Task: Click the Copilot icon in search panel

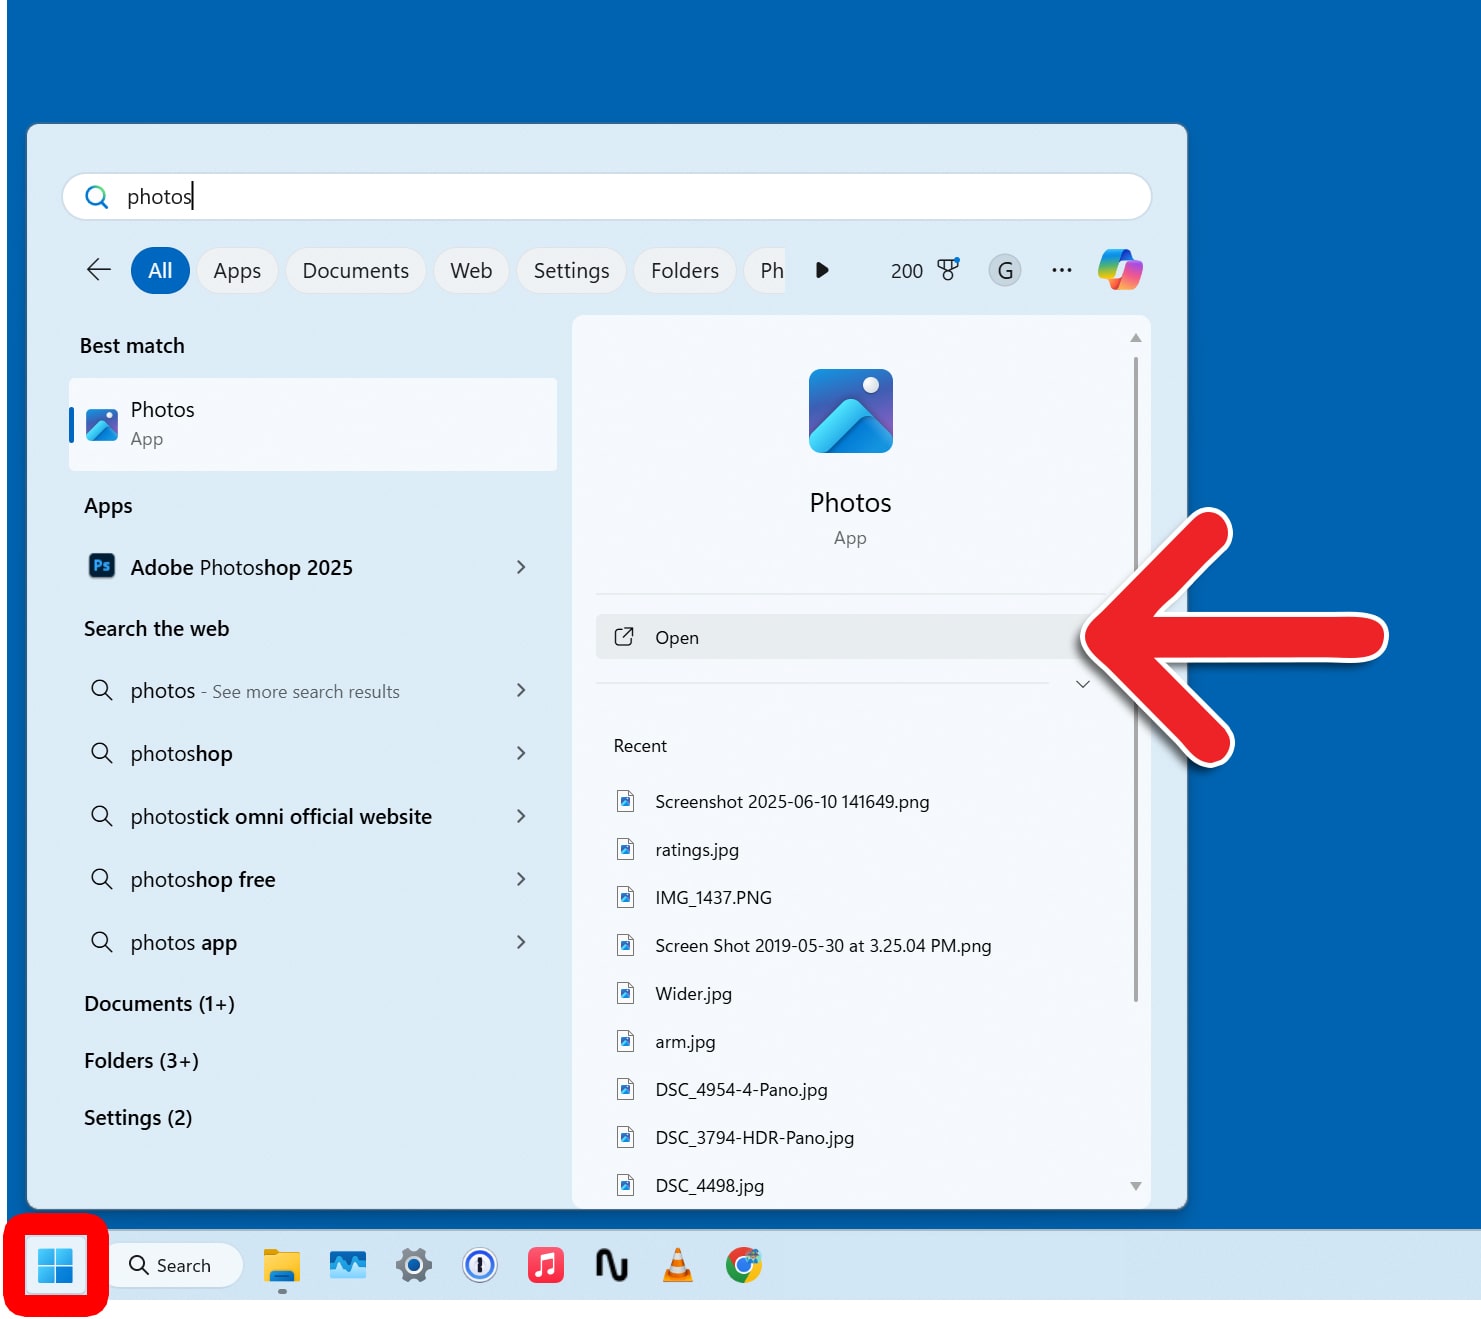Action: 1120,270
